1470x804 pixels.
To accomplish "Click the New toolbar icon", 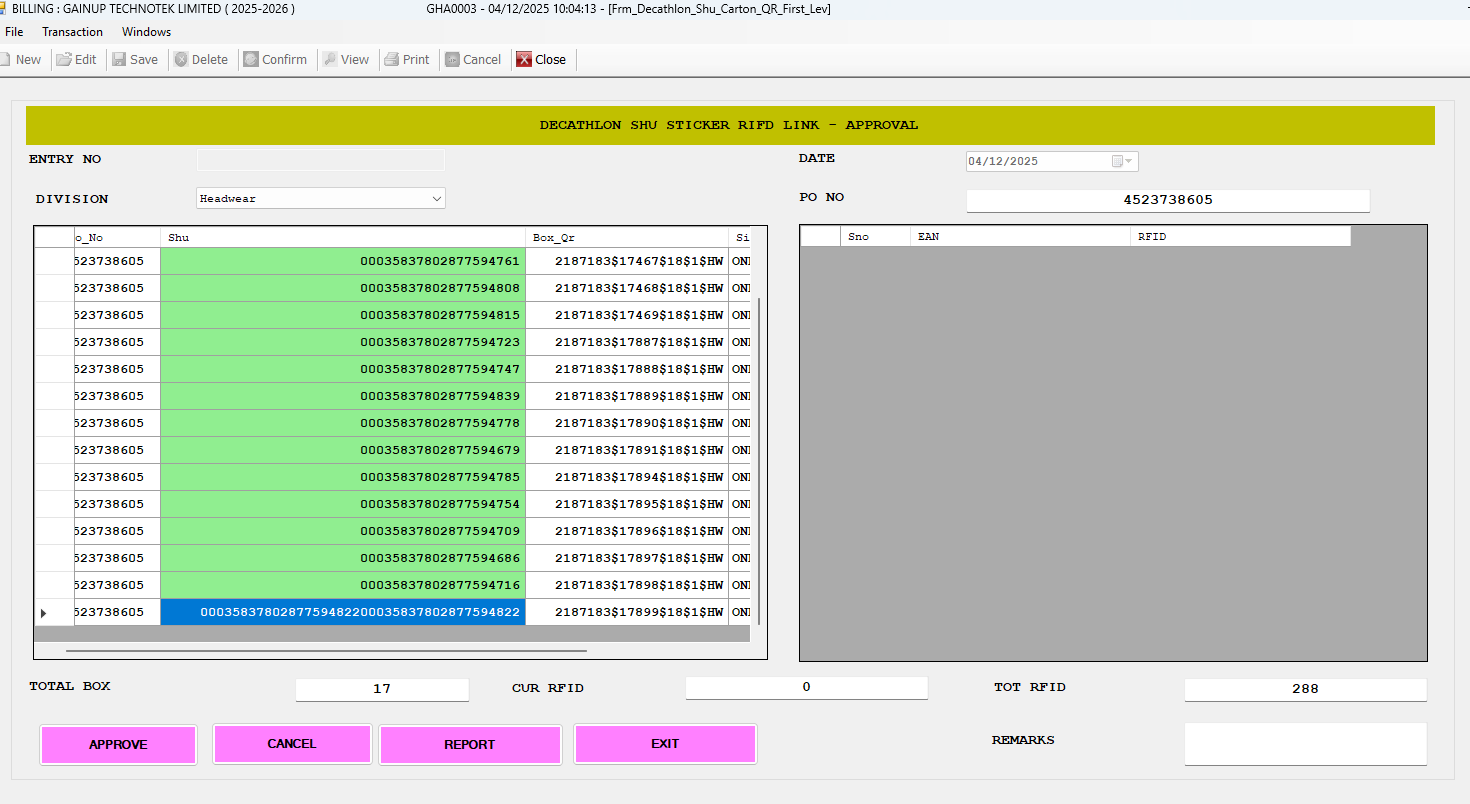I will 5,60.
